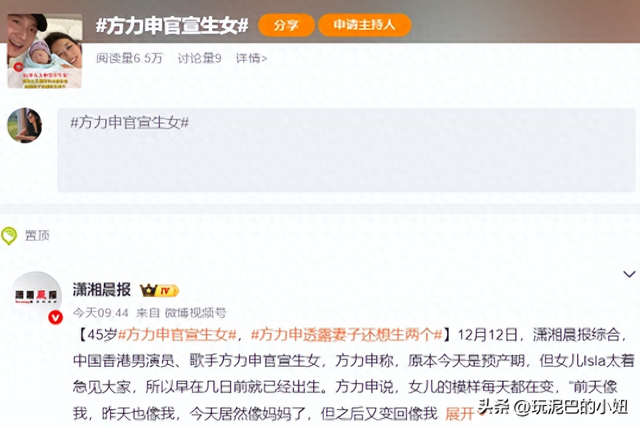Click the crown level IV membership badge

(x=159, y=291)
